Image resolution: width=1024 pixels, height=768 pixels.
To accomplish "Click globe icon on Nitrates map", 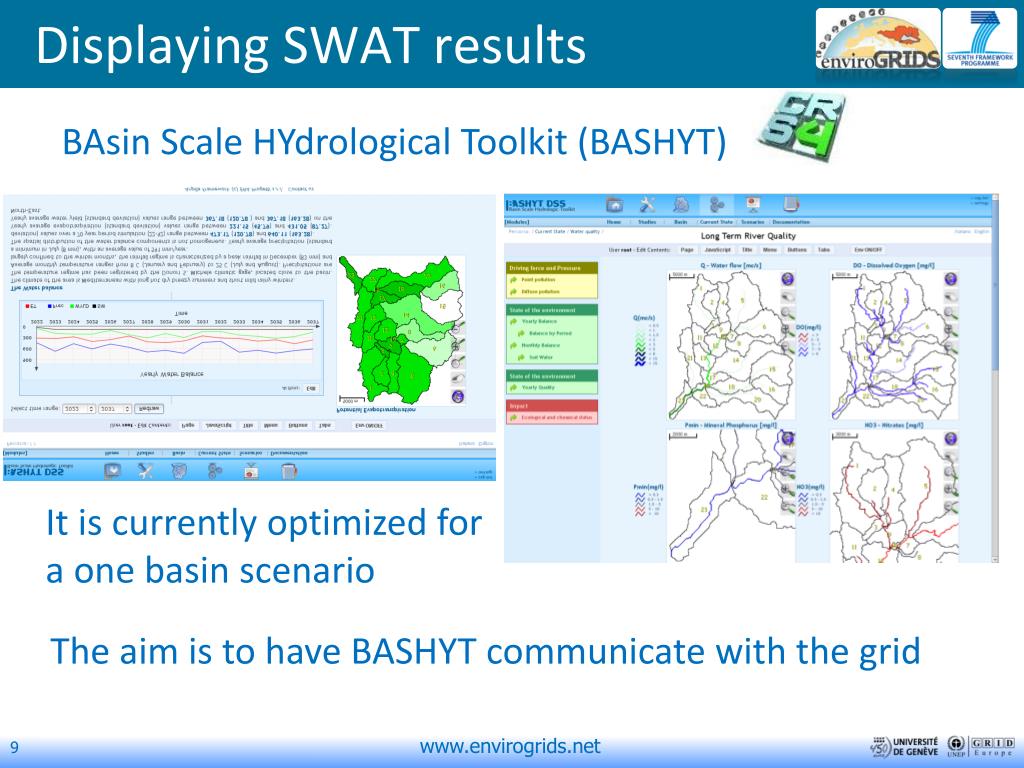I will click(951, 438).
